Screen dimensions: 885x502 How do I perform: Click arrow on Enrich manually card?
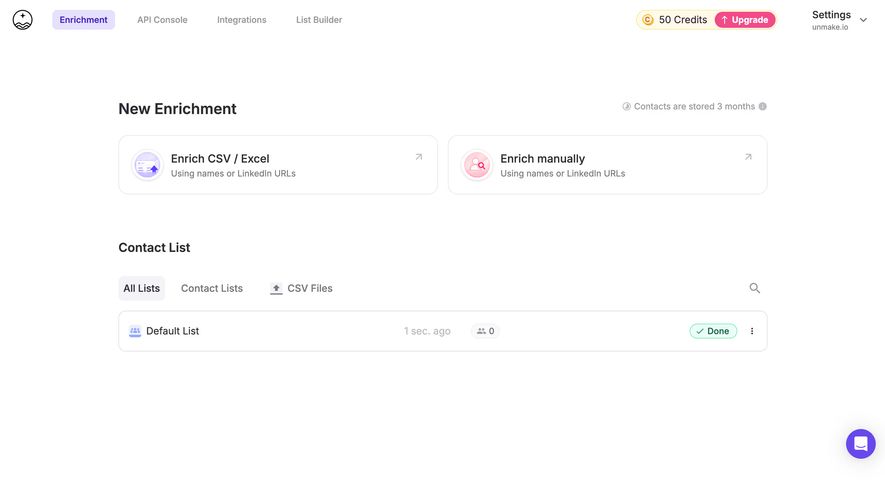pyautogui.click(x=748, y=157)
